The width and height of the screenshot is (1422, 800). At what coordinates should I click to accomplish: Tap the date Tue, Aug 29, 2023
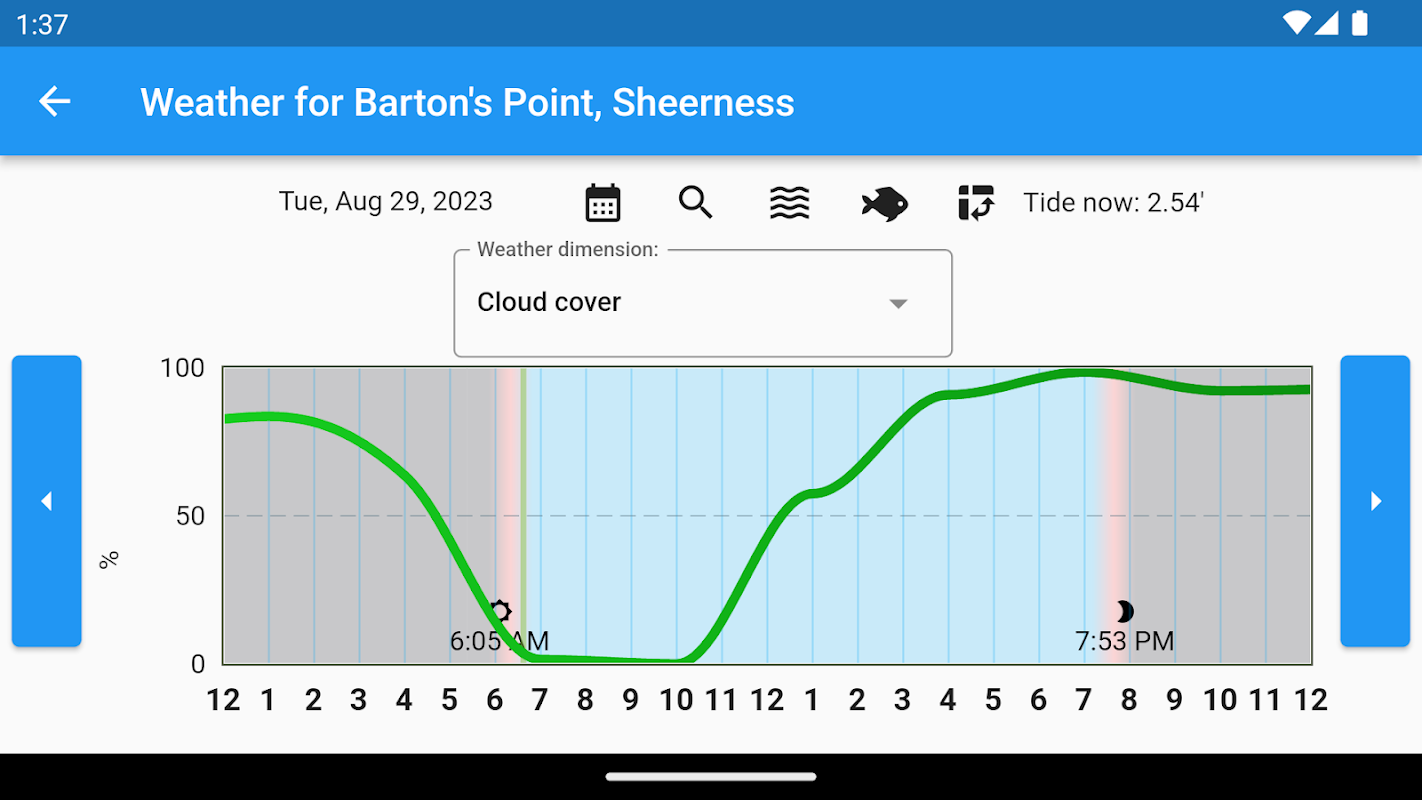(385, 201)
